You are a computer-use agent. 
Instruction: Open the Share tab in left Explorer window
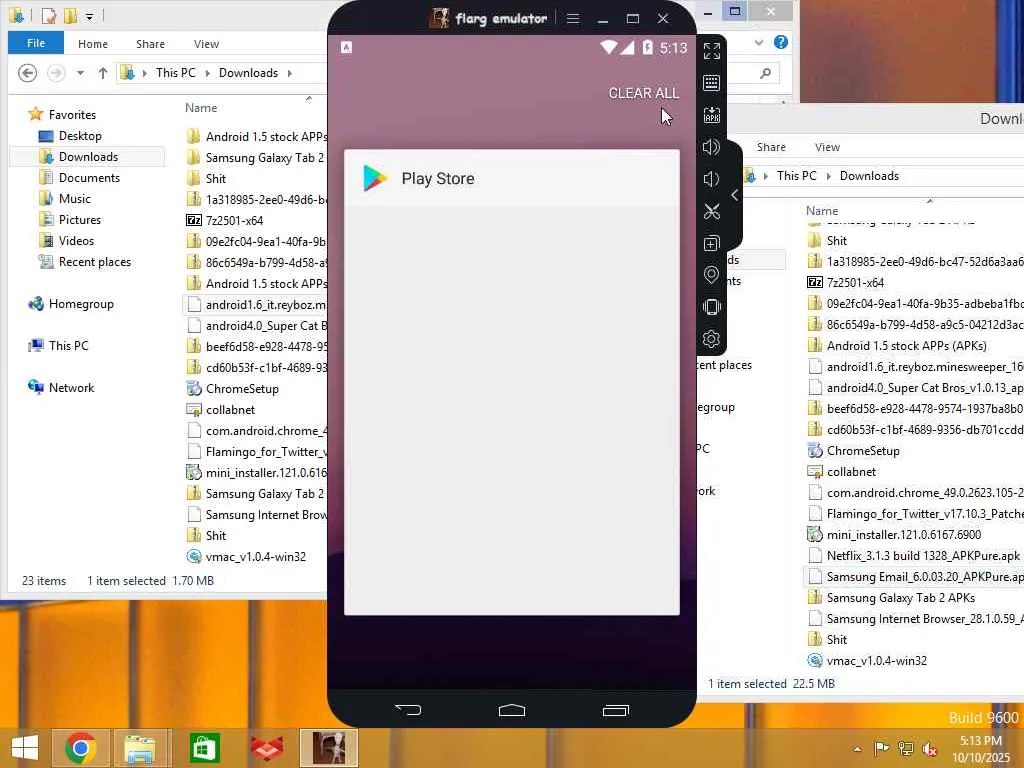point(150,44)
